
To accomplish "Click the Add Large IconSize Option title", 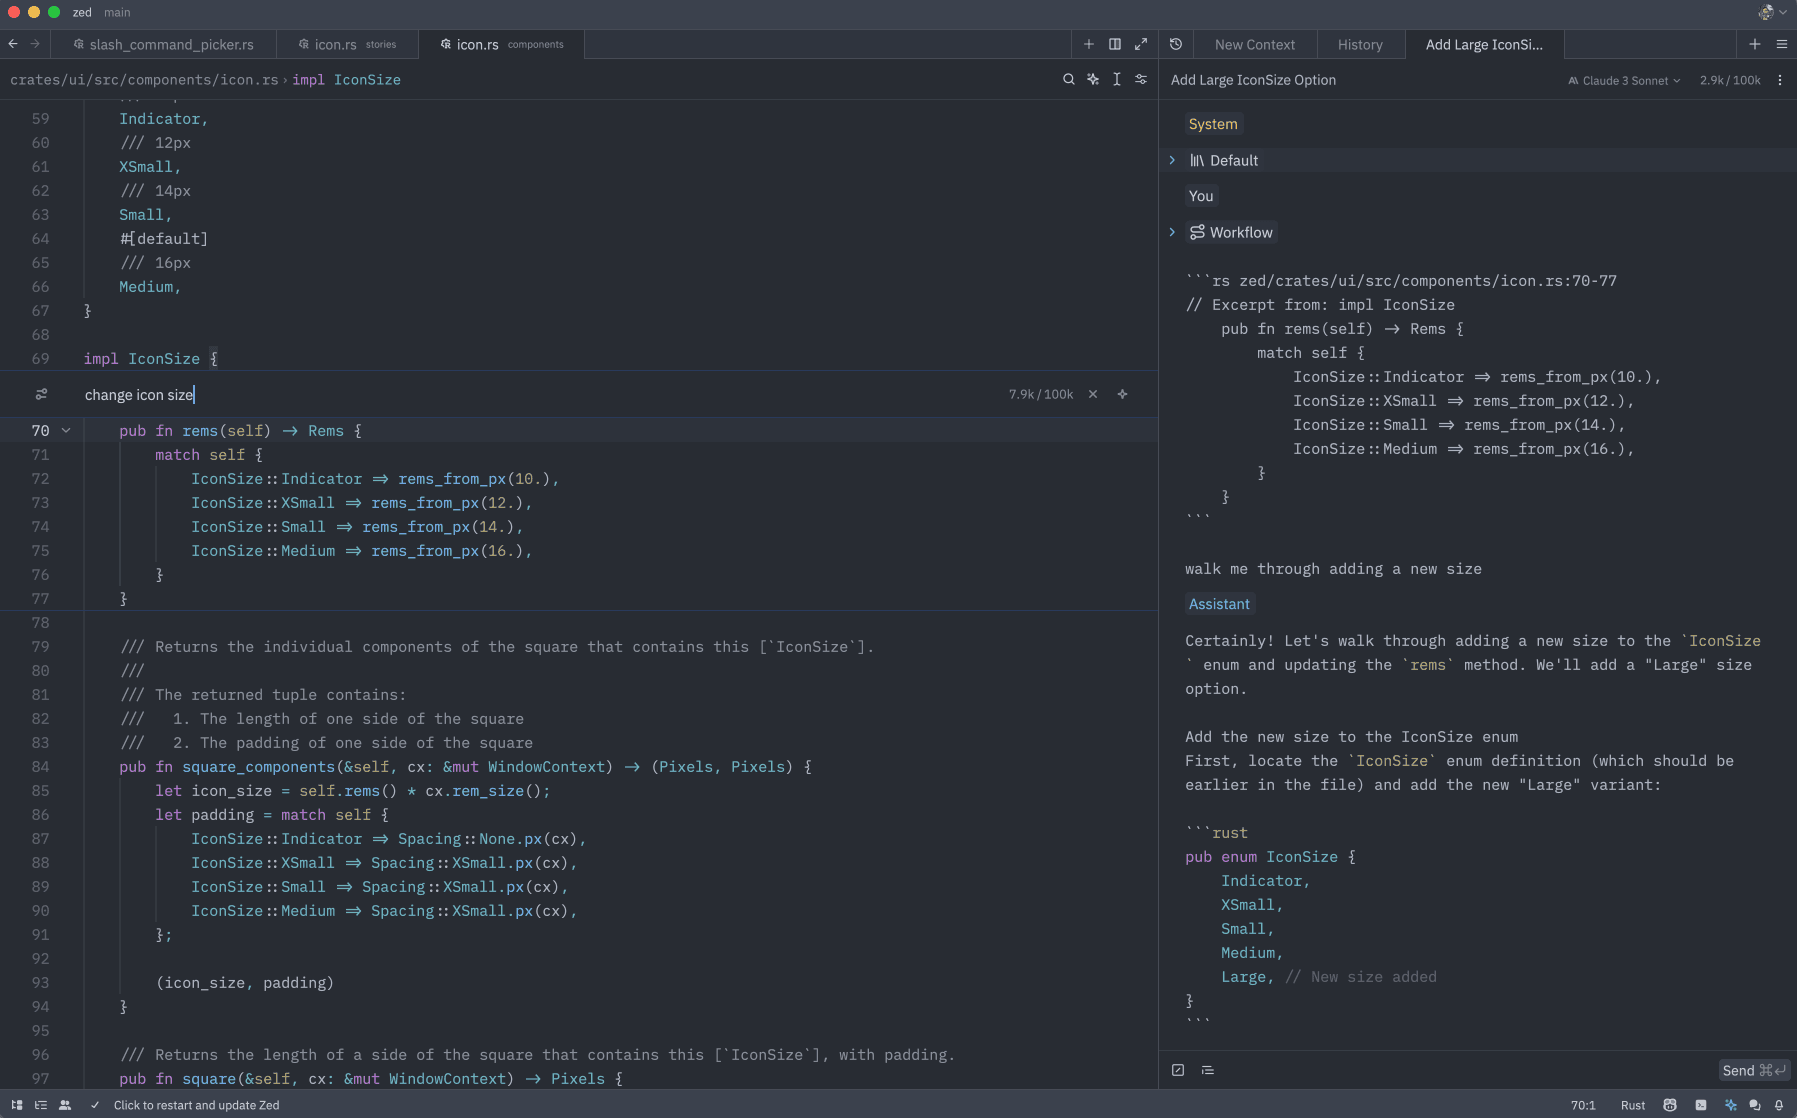I will (1253, 80).
